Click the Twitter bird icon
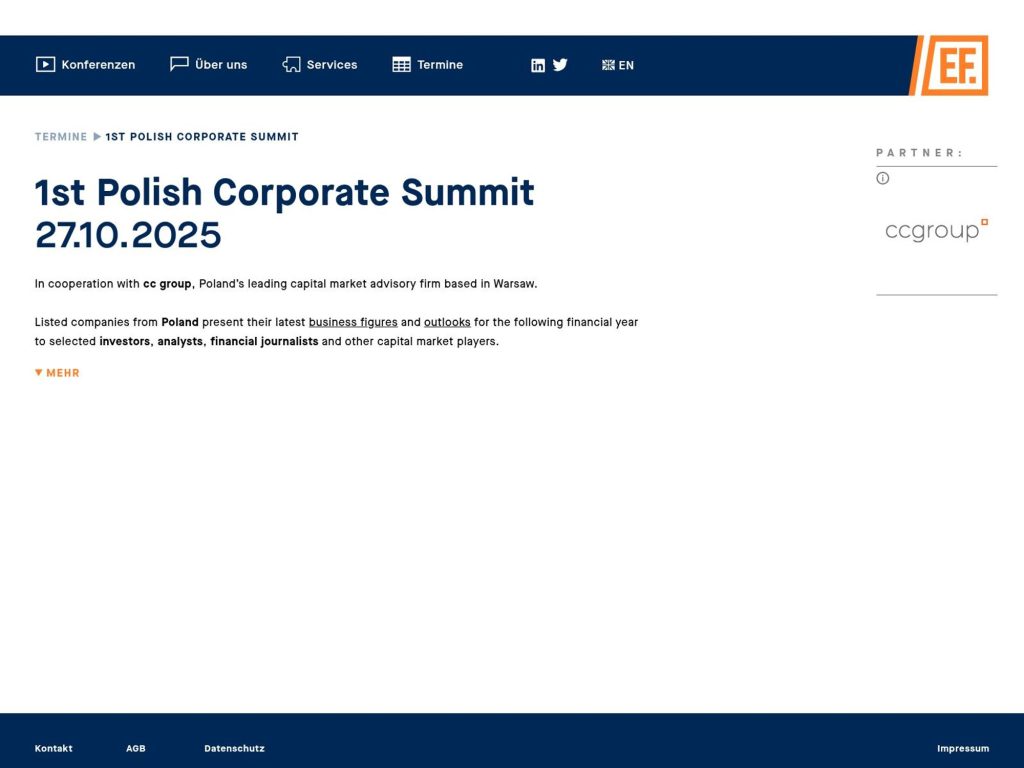Viewport: 1024px width, 768px height. 560,65
